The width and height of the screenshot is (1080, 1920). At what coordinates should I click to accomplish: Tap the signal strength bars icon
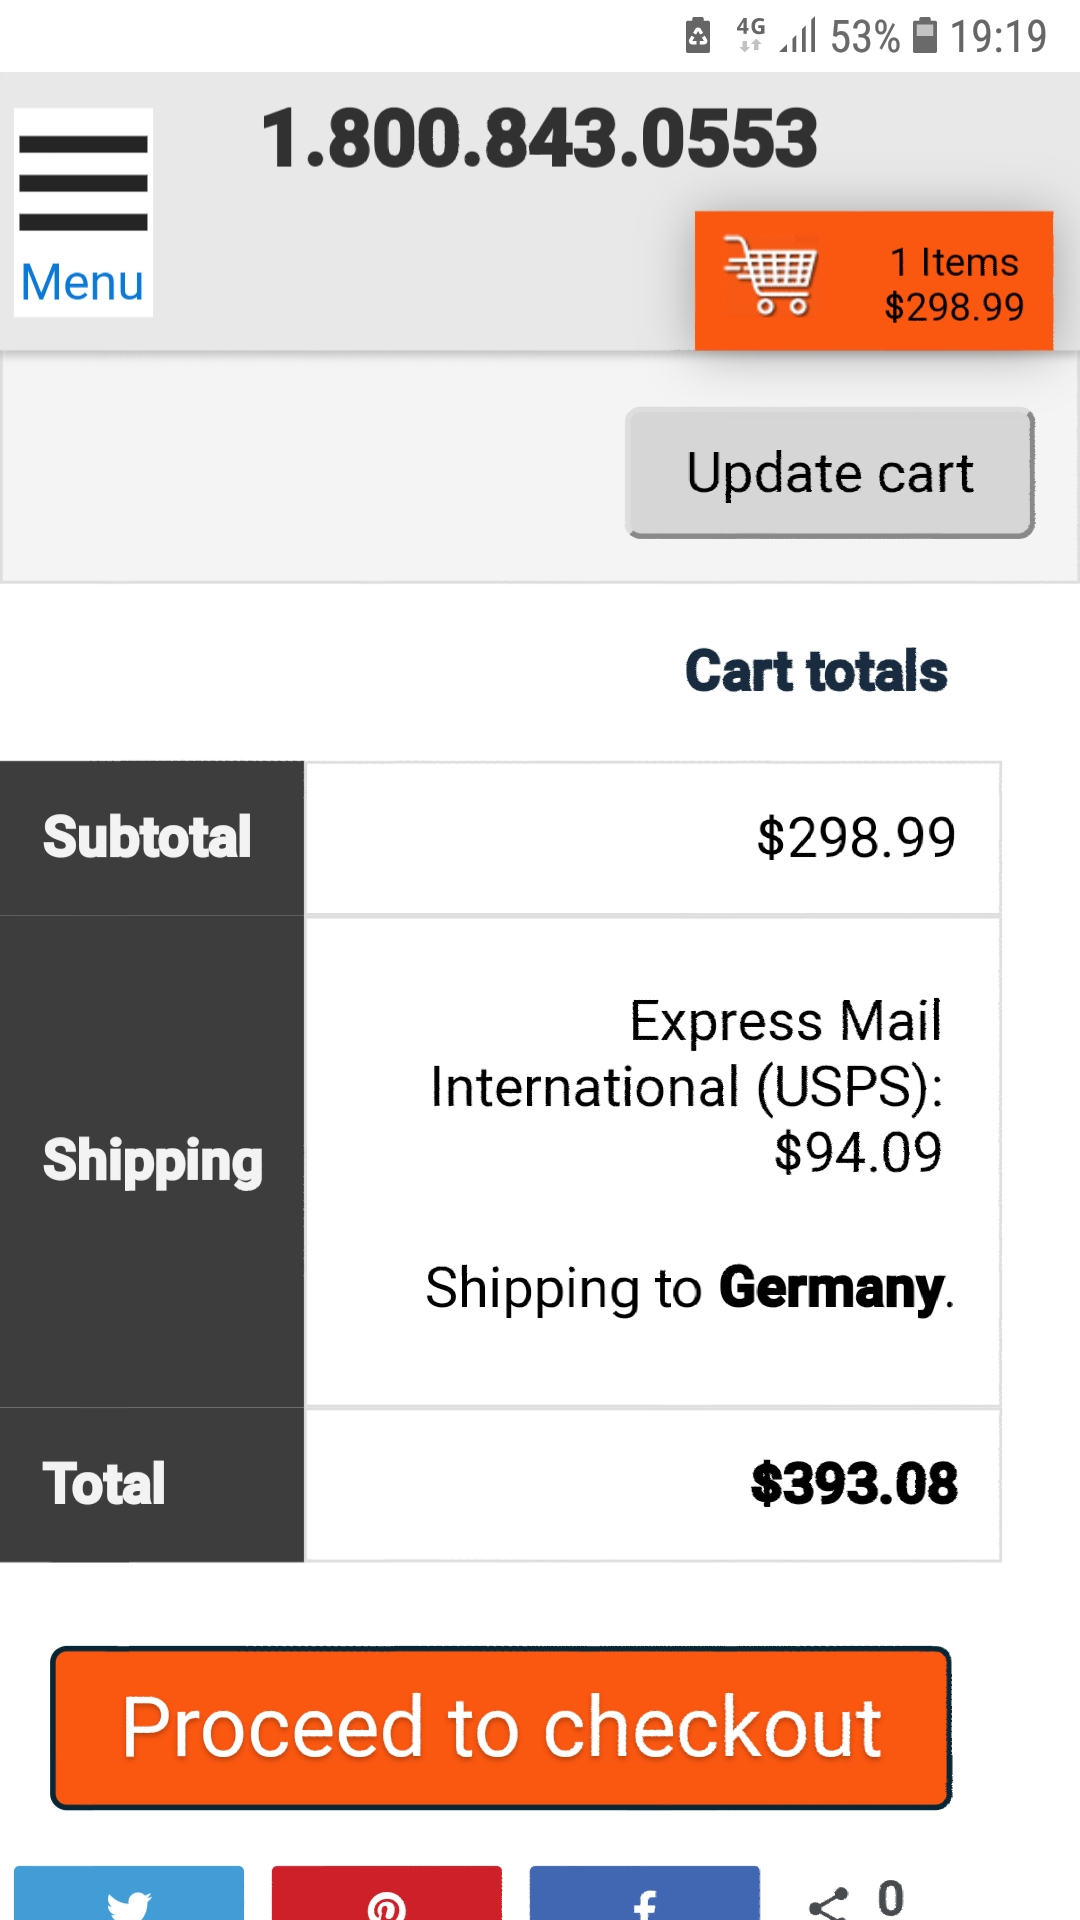pos(798,36)
